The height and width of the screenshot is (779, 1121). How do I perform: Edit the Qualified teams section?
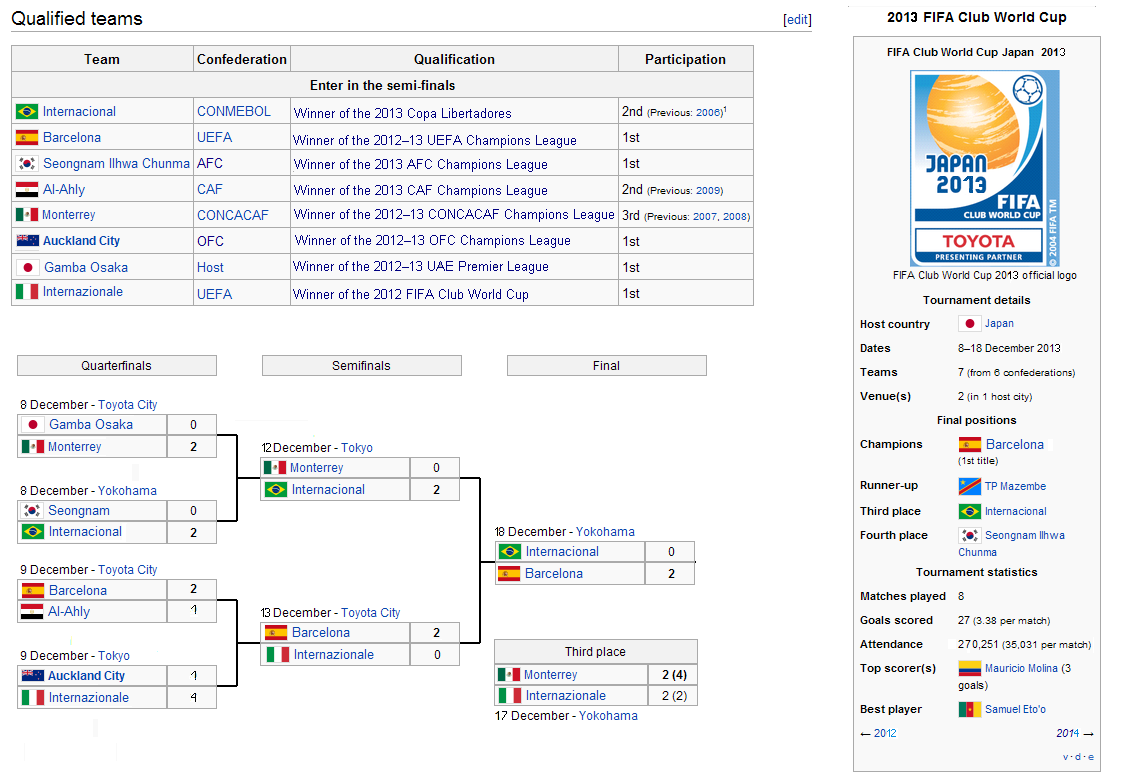click(x=797, y=20)
